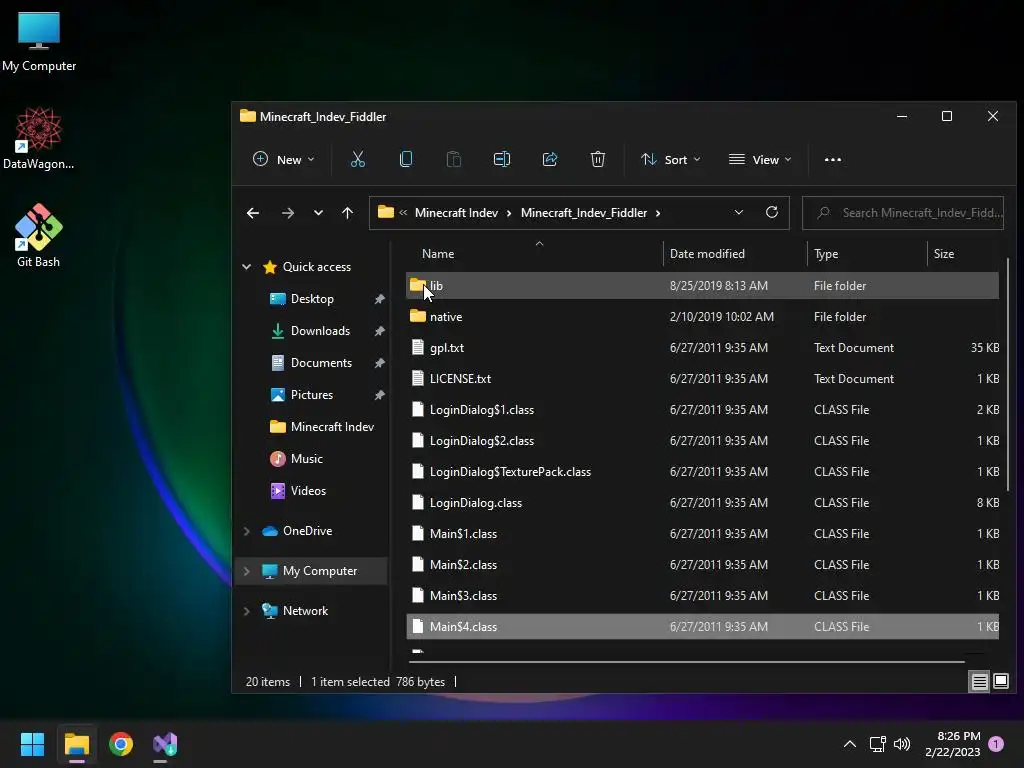Collapse the Quick access tree

pyautogui.click(x=247, y=266)
